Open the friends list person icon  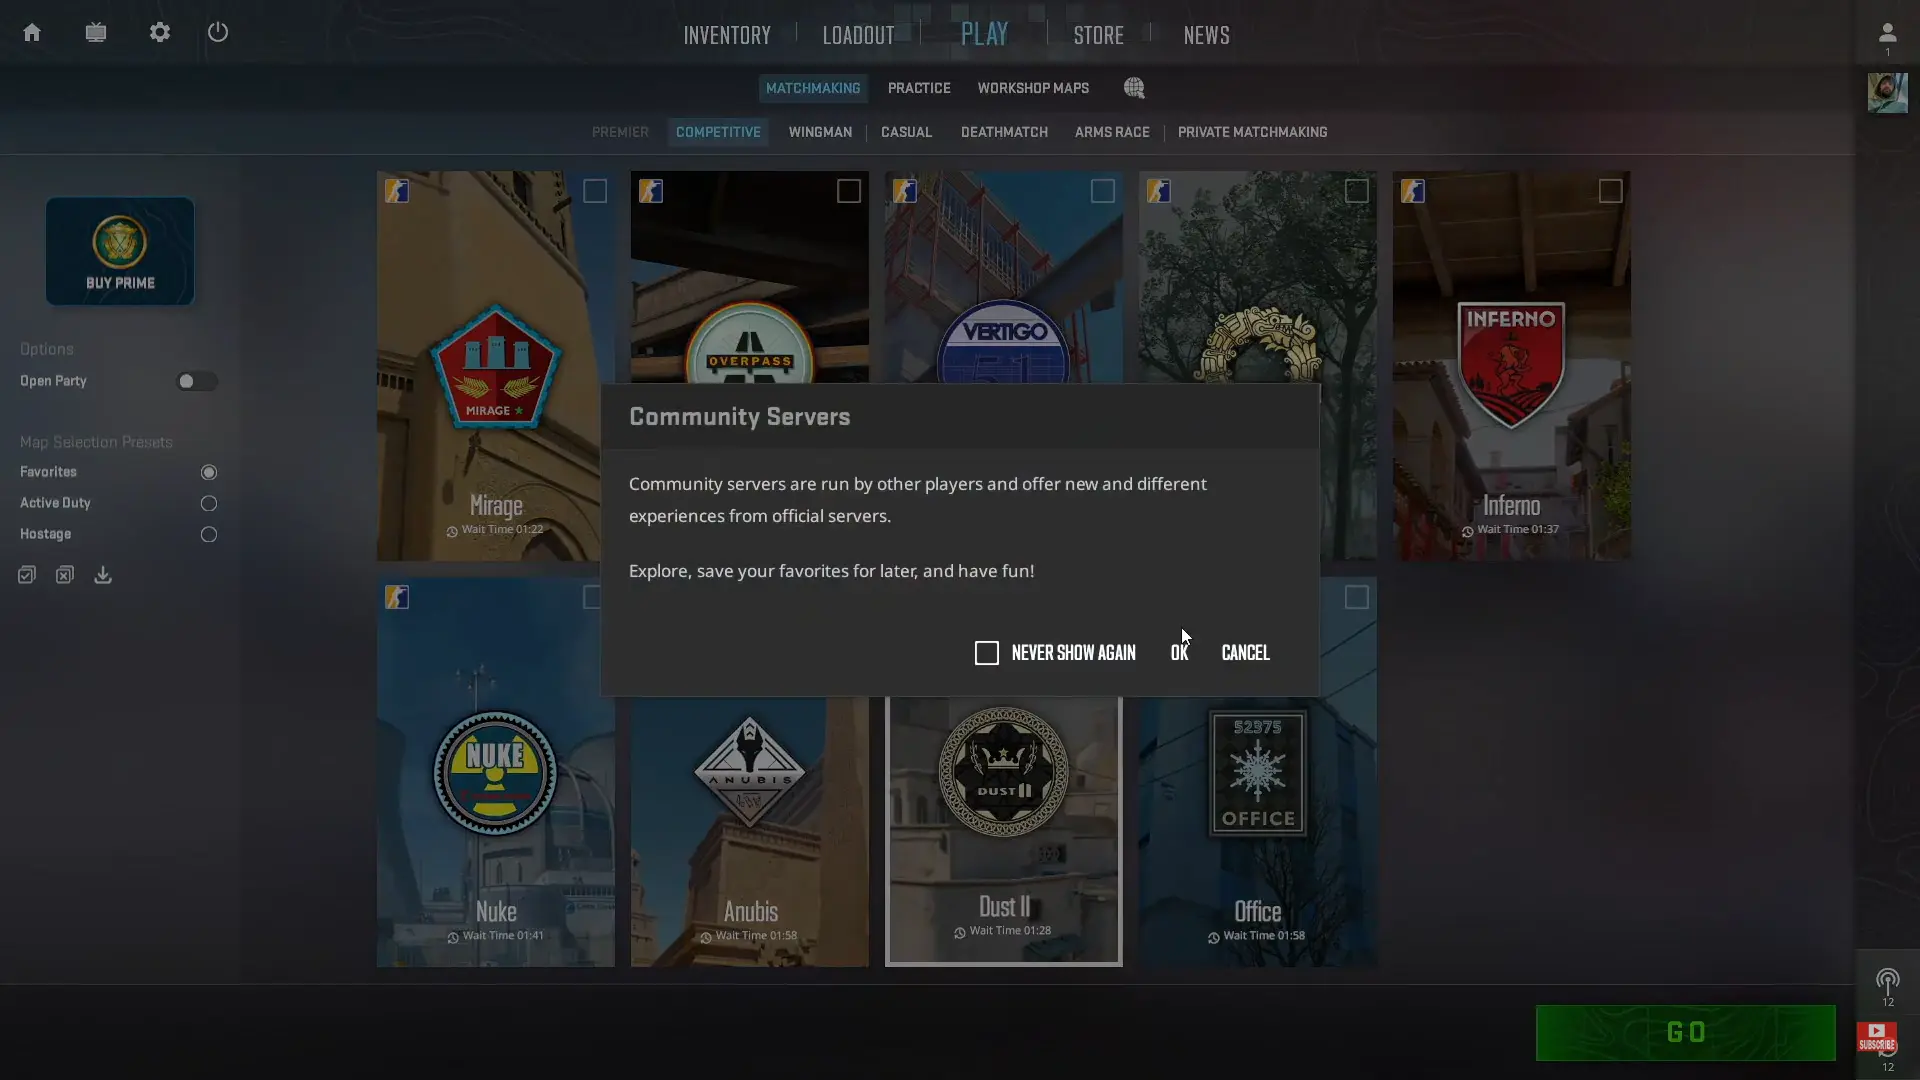point(1887,34)
